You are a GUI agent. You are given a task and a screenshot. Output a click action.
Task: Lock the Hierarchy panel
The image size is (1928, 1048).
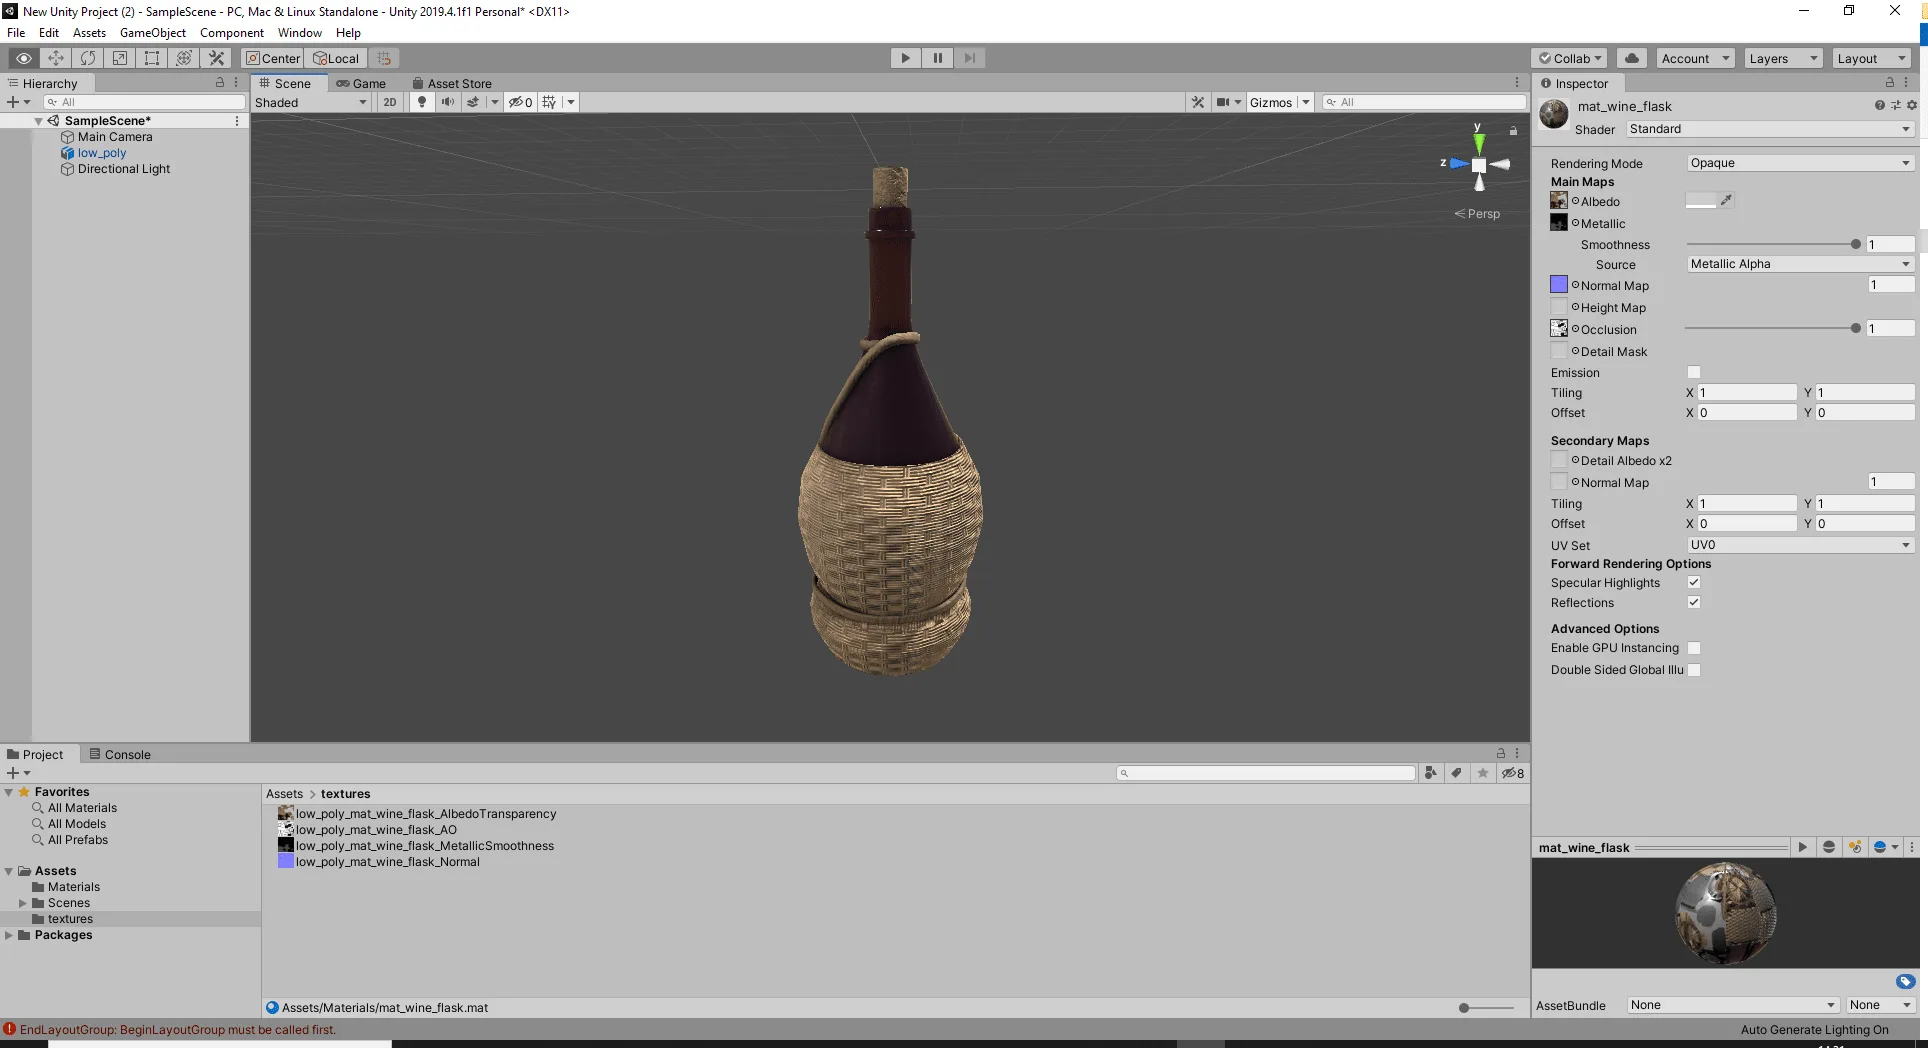[220, 83]
